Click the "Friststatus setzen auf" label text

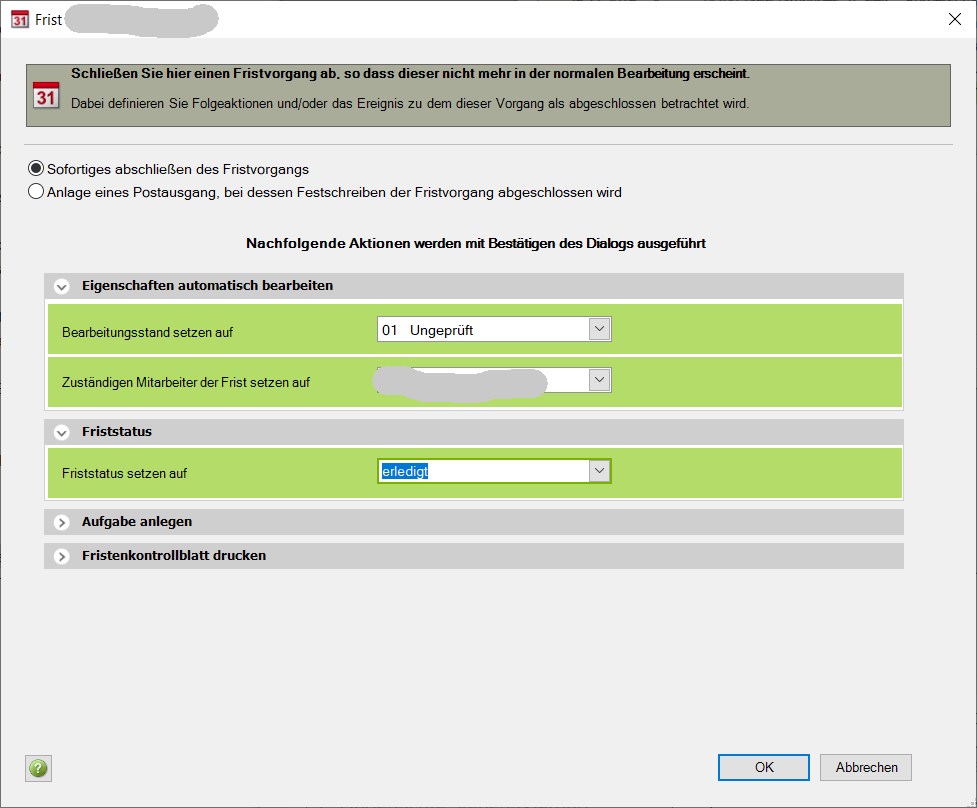[124, 473]
